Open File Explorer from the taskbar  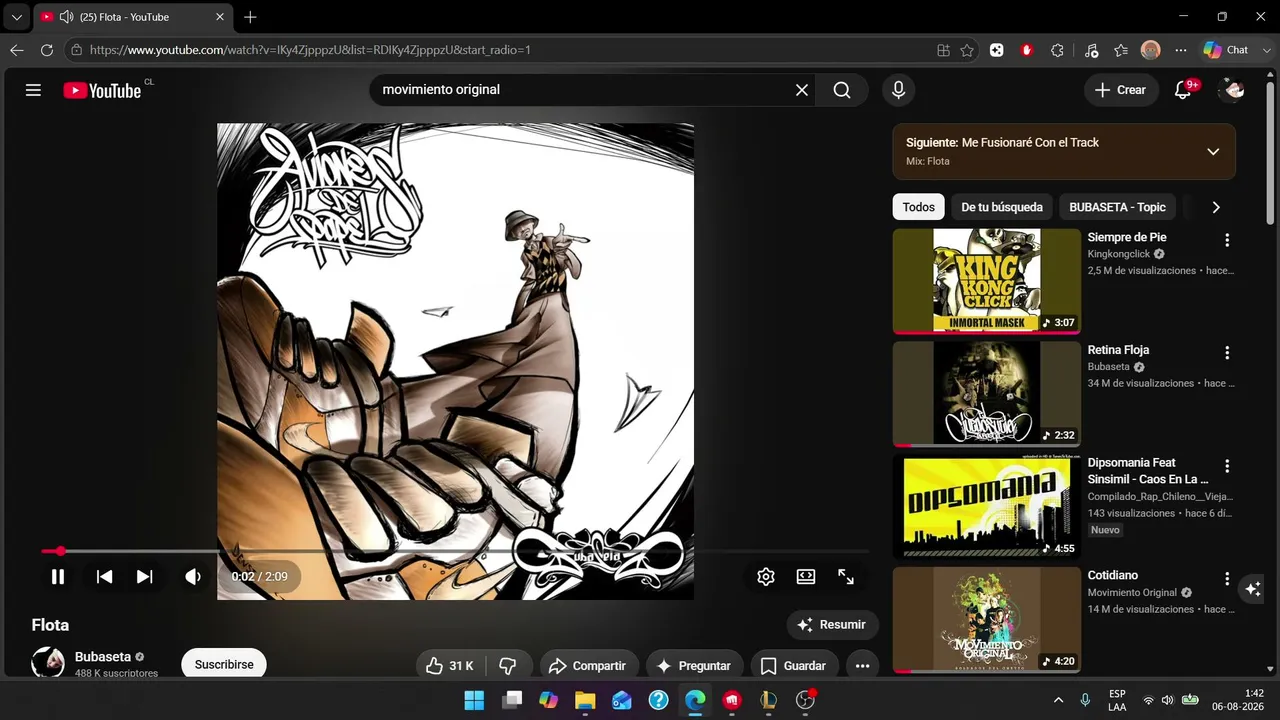[585, 700]
